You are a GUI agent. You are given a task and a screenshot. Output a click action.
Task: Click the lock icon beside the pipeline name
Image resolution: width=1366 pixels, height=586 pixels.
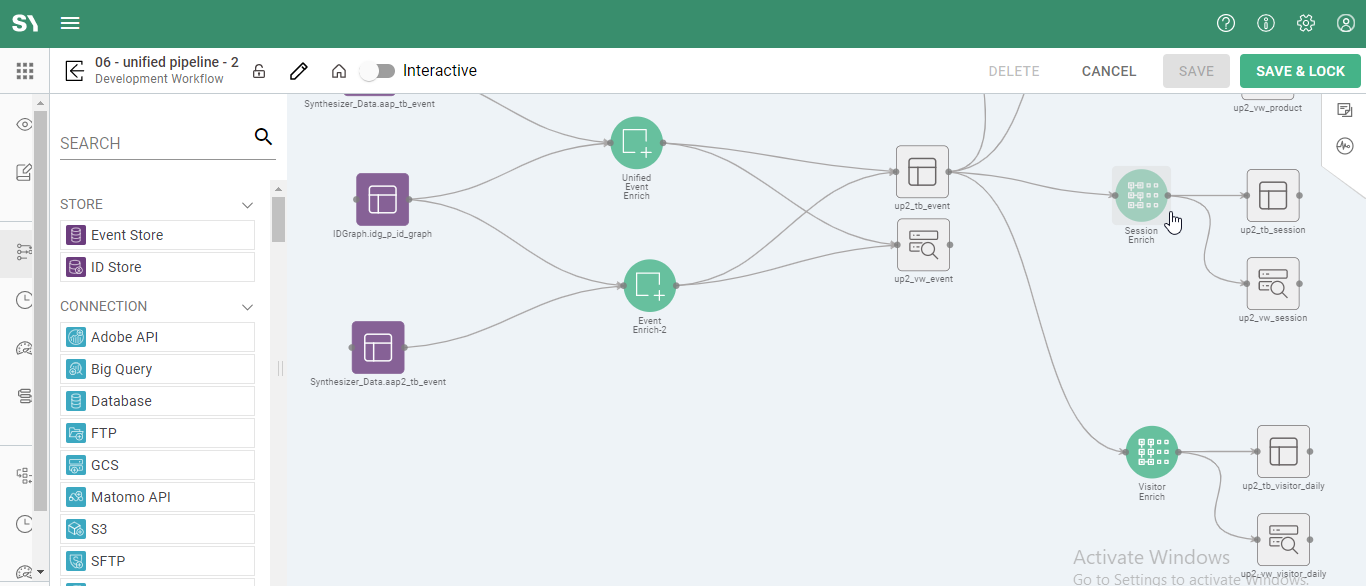[258, 71]
